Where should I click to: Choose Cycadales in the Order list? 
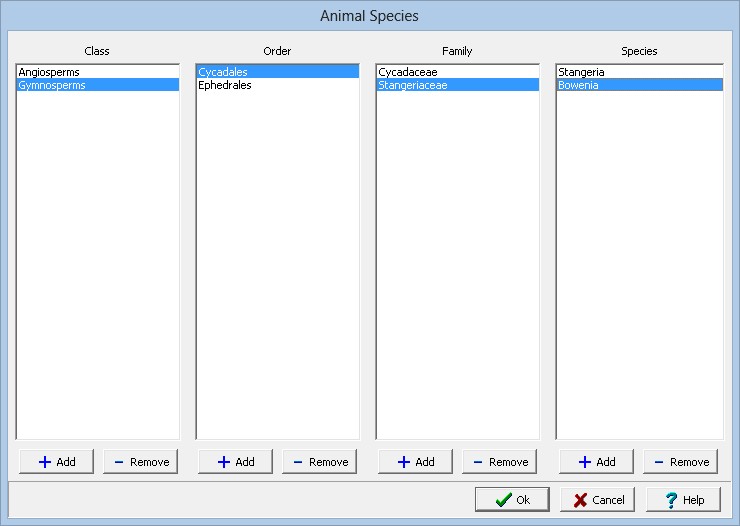223,72
